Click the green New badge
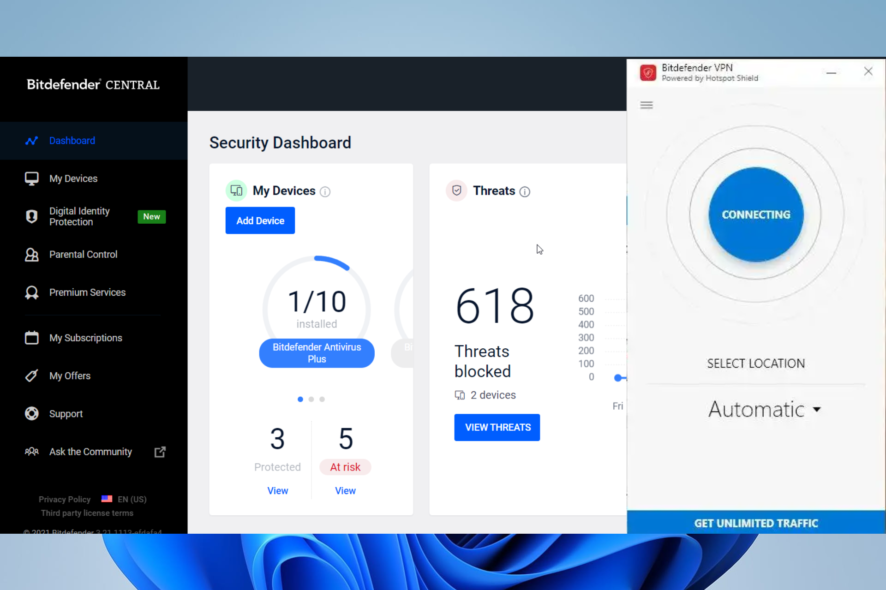Viewport: 886px width, 590px height. coord(151,216)
